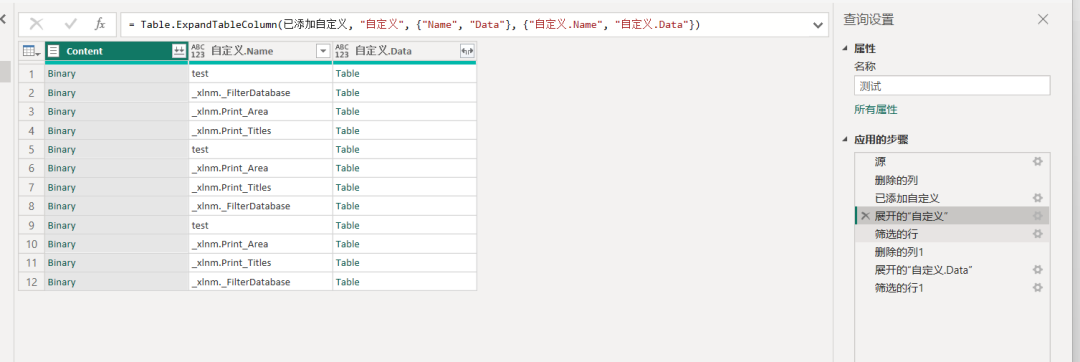Image resolution: width=1080 pixels, height=362 pixels.
Task: Open settings gear for the 源 step
Action: [1037, 162]
